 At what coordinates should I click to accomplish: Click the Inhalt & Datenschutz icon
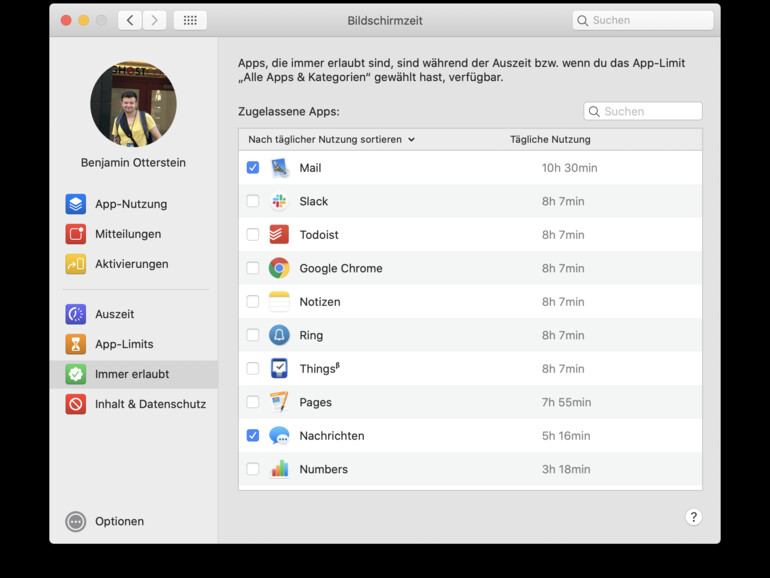pyautogui.click(x=76, y=404)
